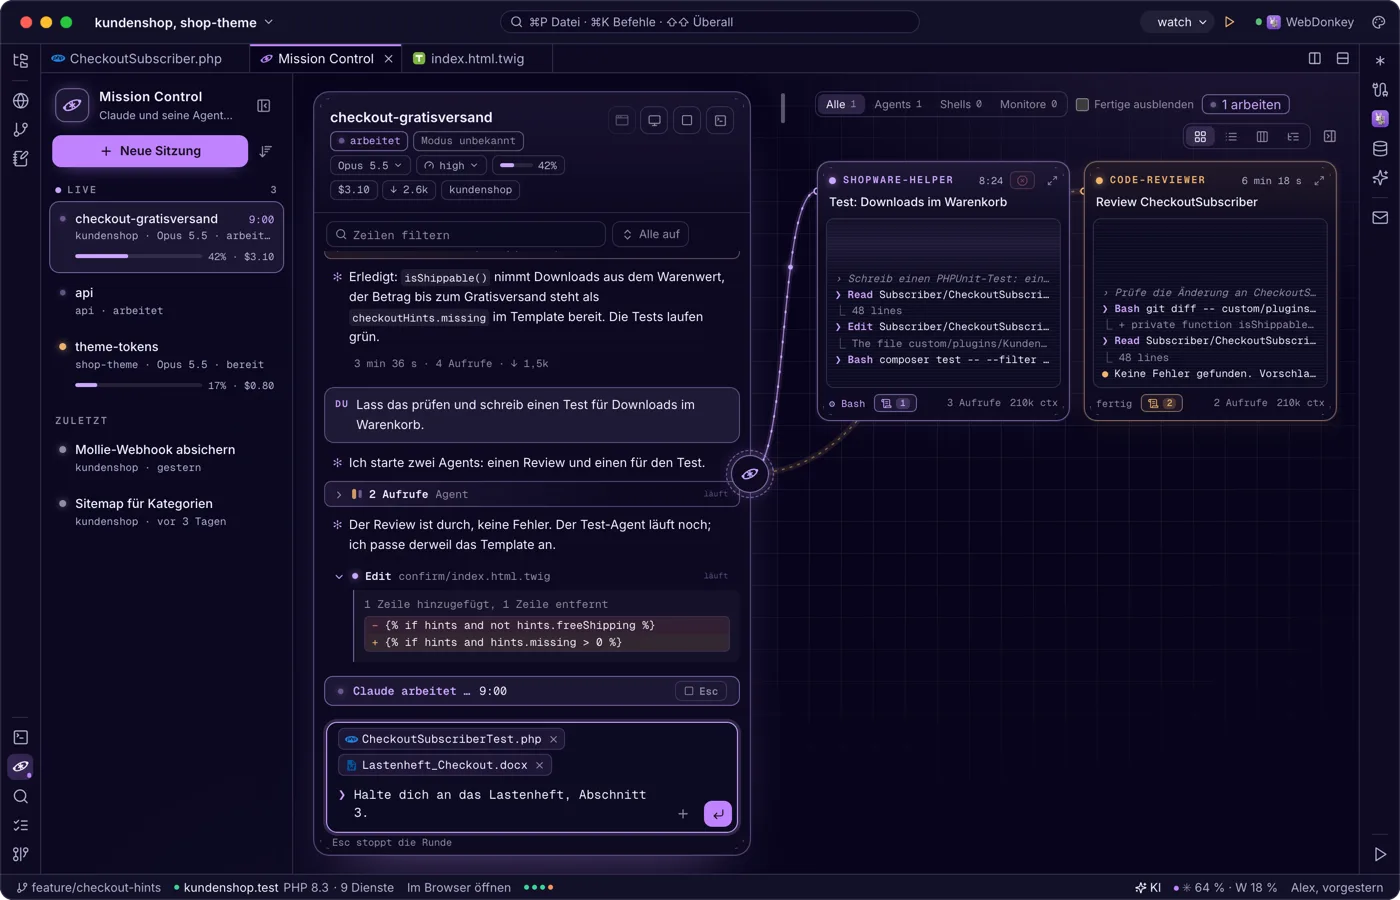
Task: Open the notebook icon in the left activity bar
Action: tap(20, 158)
